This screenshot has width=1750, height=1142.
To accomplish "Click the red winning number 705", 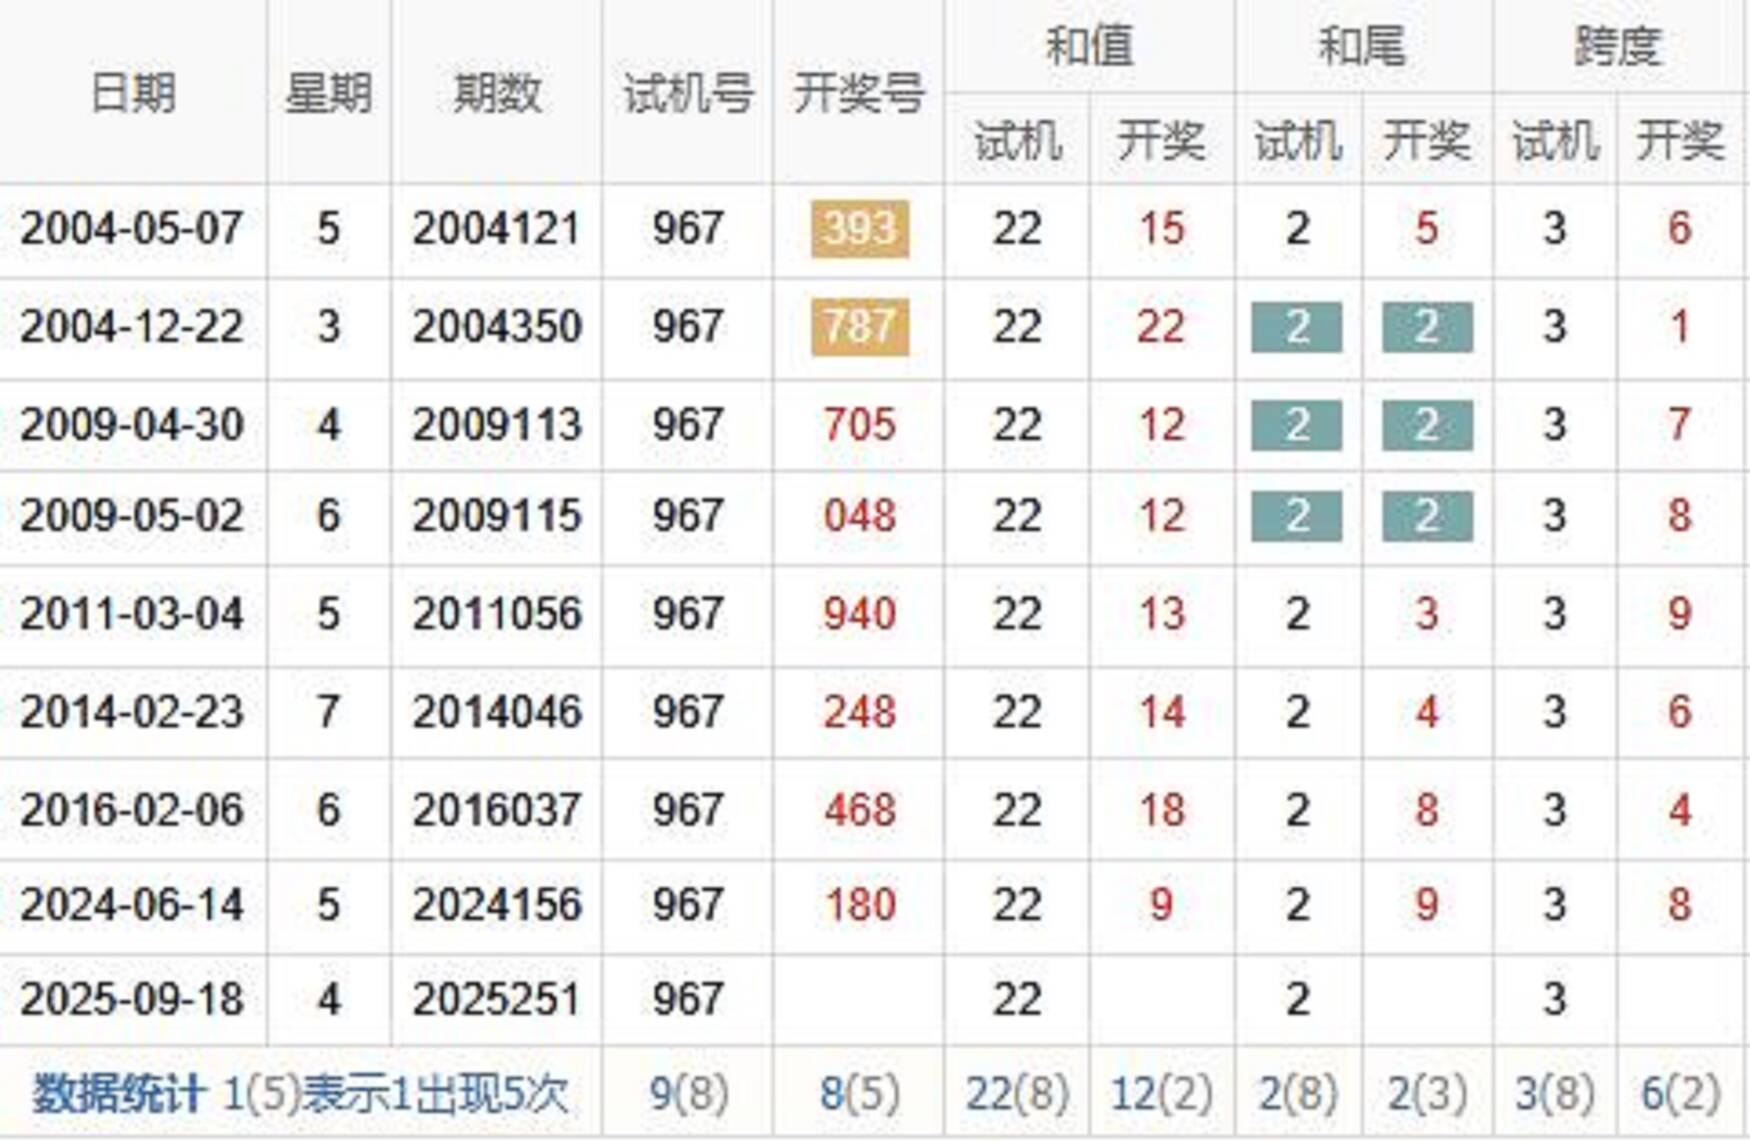I will tap(860, 425).
